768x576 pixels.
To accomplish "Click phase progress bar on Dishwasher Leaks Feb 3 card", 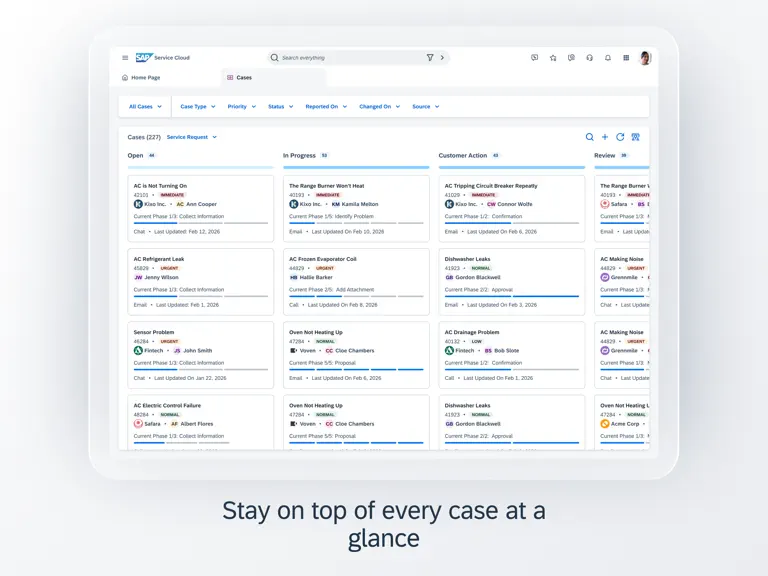I will 512,296.
